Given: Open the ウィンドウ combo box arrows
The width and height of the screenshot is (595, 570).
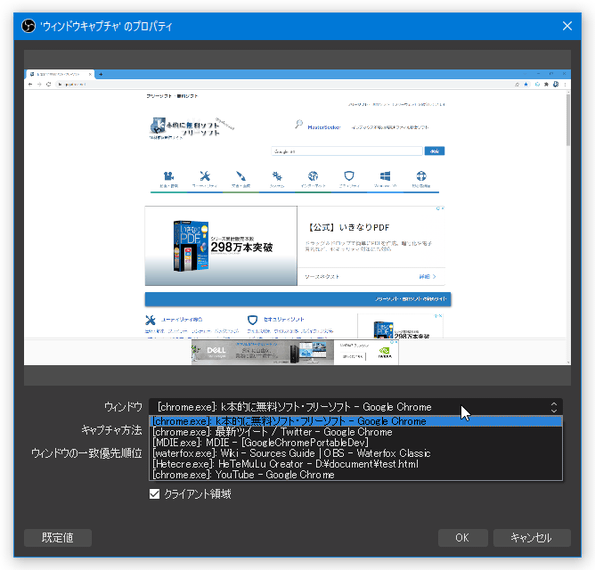Looking at the screenshot, I should click(554, 407).
